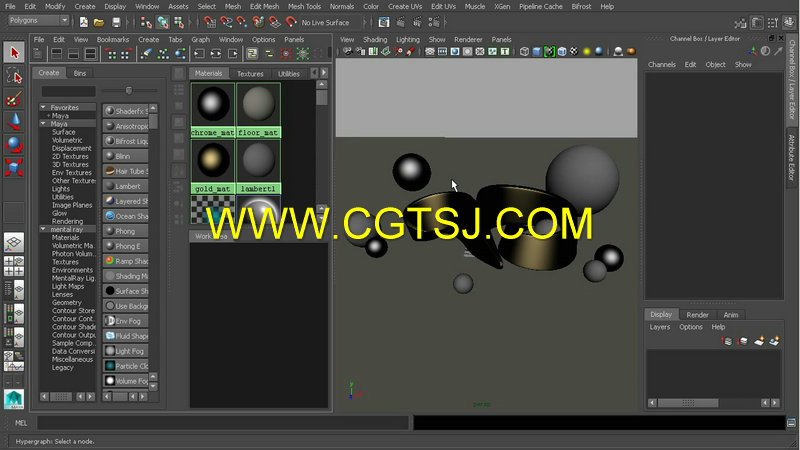Click the select camera icon in viewport toolbar
The image size is (800, 450).
[x=348, y=52]
